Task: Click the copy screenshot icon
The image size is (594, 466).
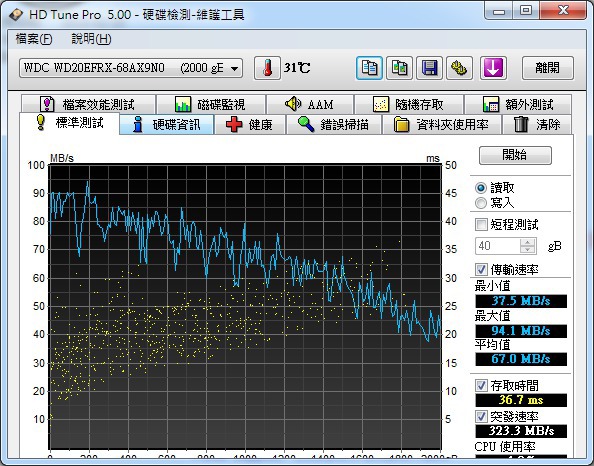Action: coord(399,68)
